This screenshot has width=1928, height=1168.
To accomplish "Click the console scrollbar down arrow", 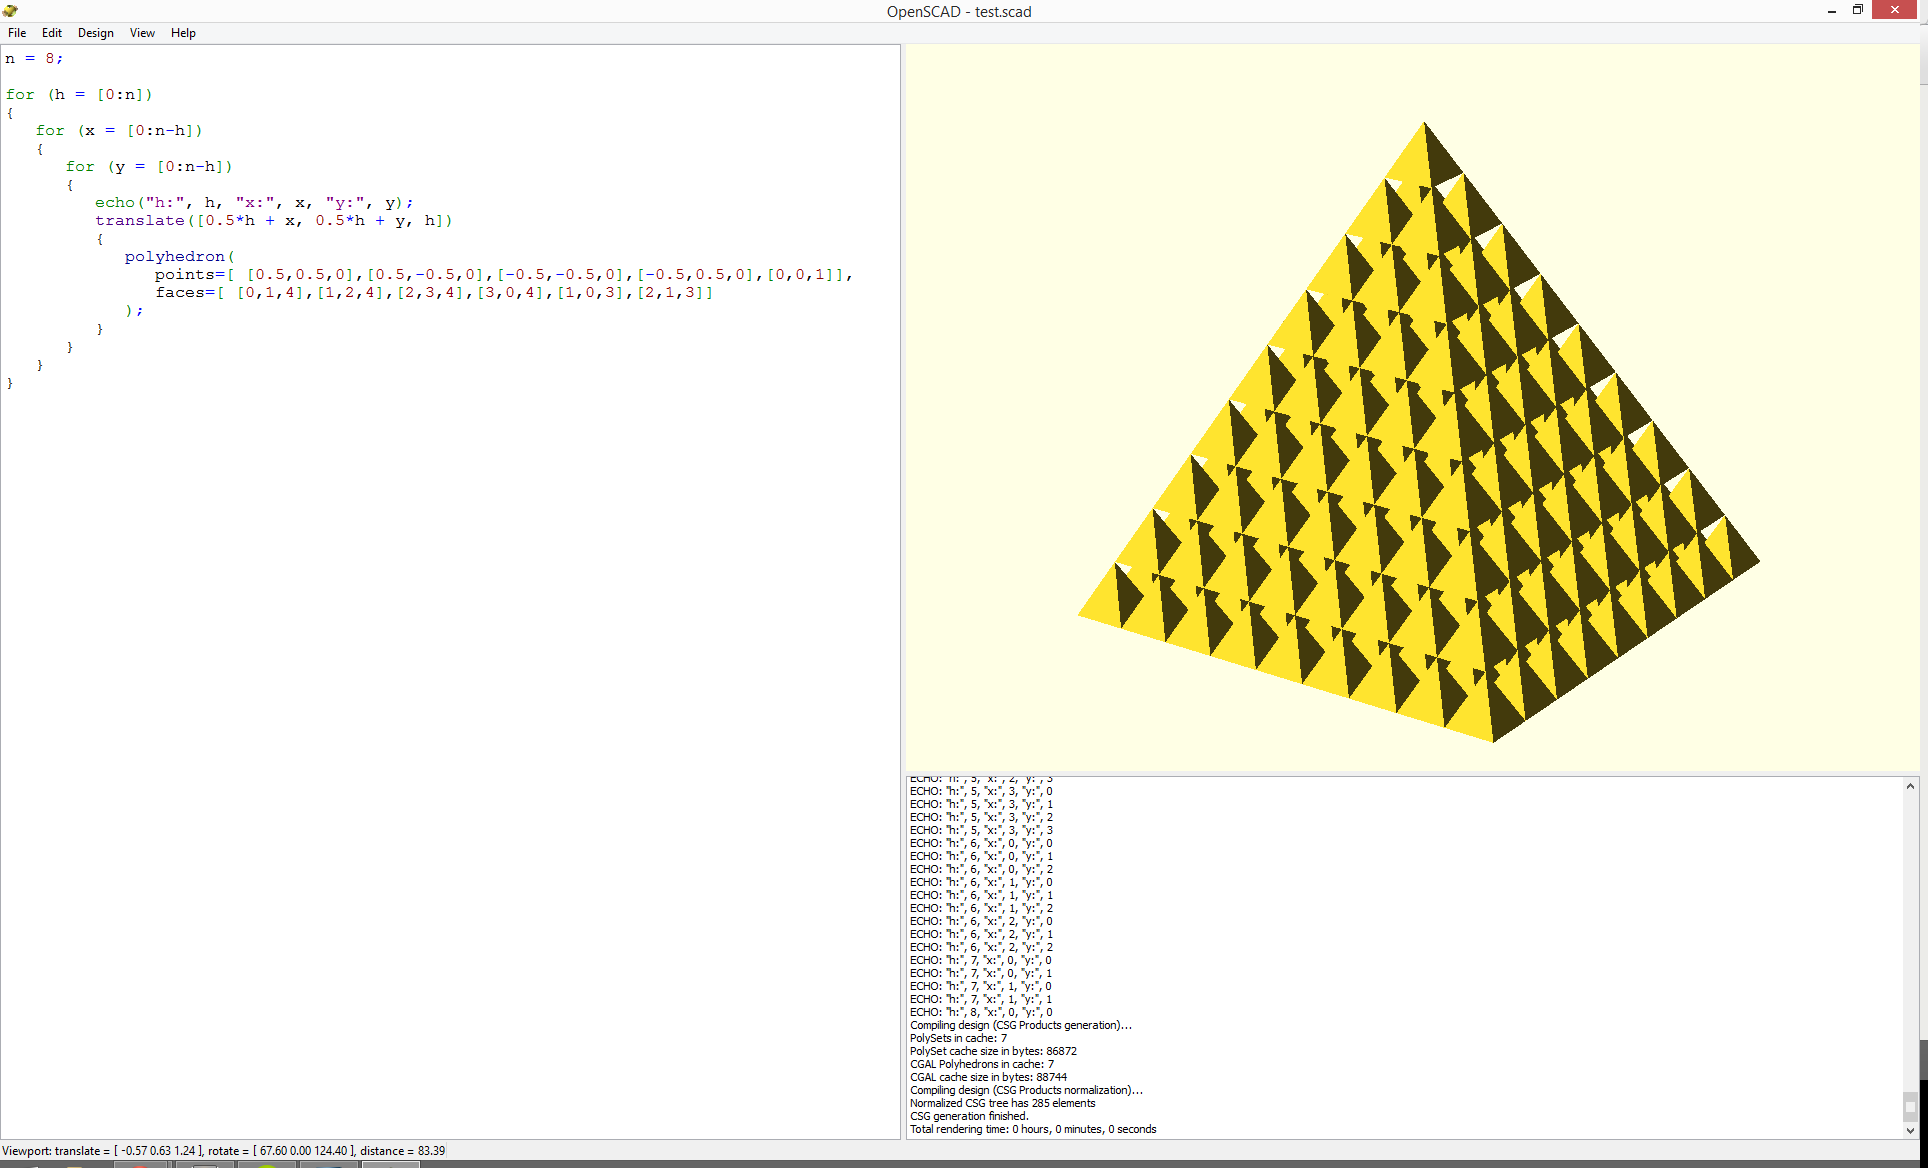I will pos(1910,1130).
